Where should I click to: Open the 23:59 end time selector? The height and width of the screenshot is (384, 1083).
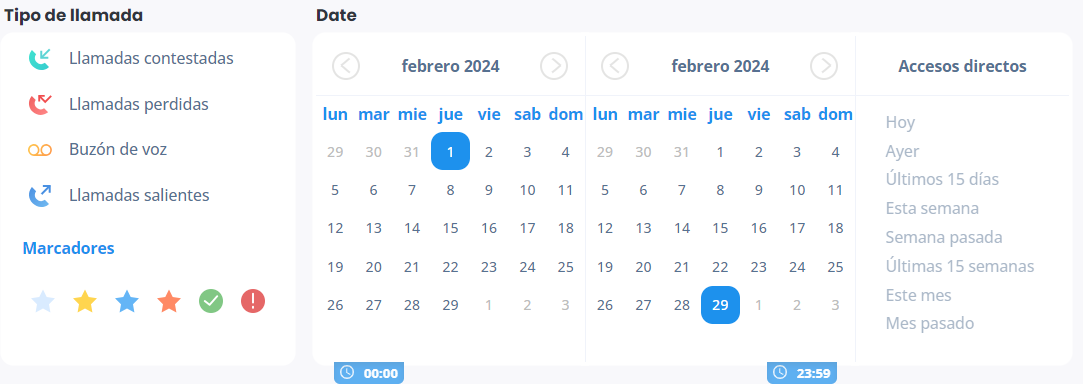(802, 373)
